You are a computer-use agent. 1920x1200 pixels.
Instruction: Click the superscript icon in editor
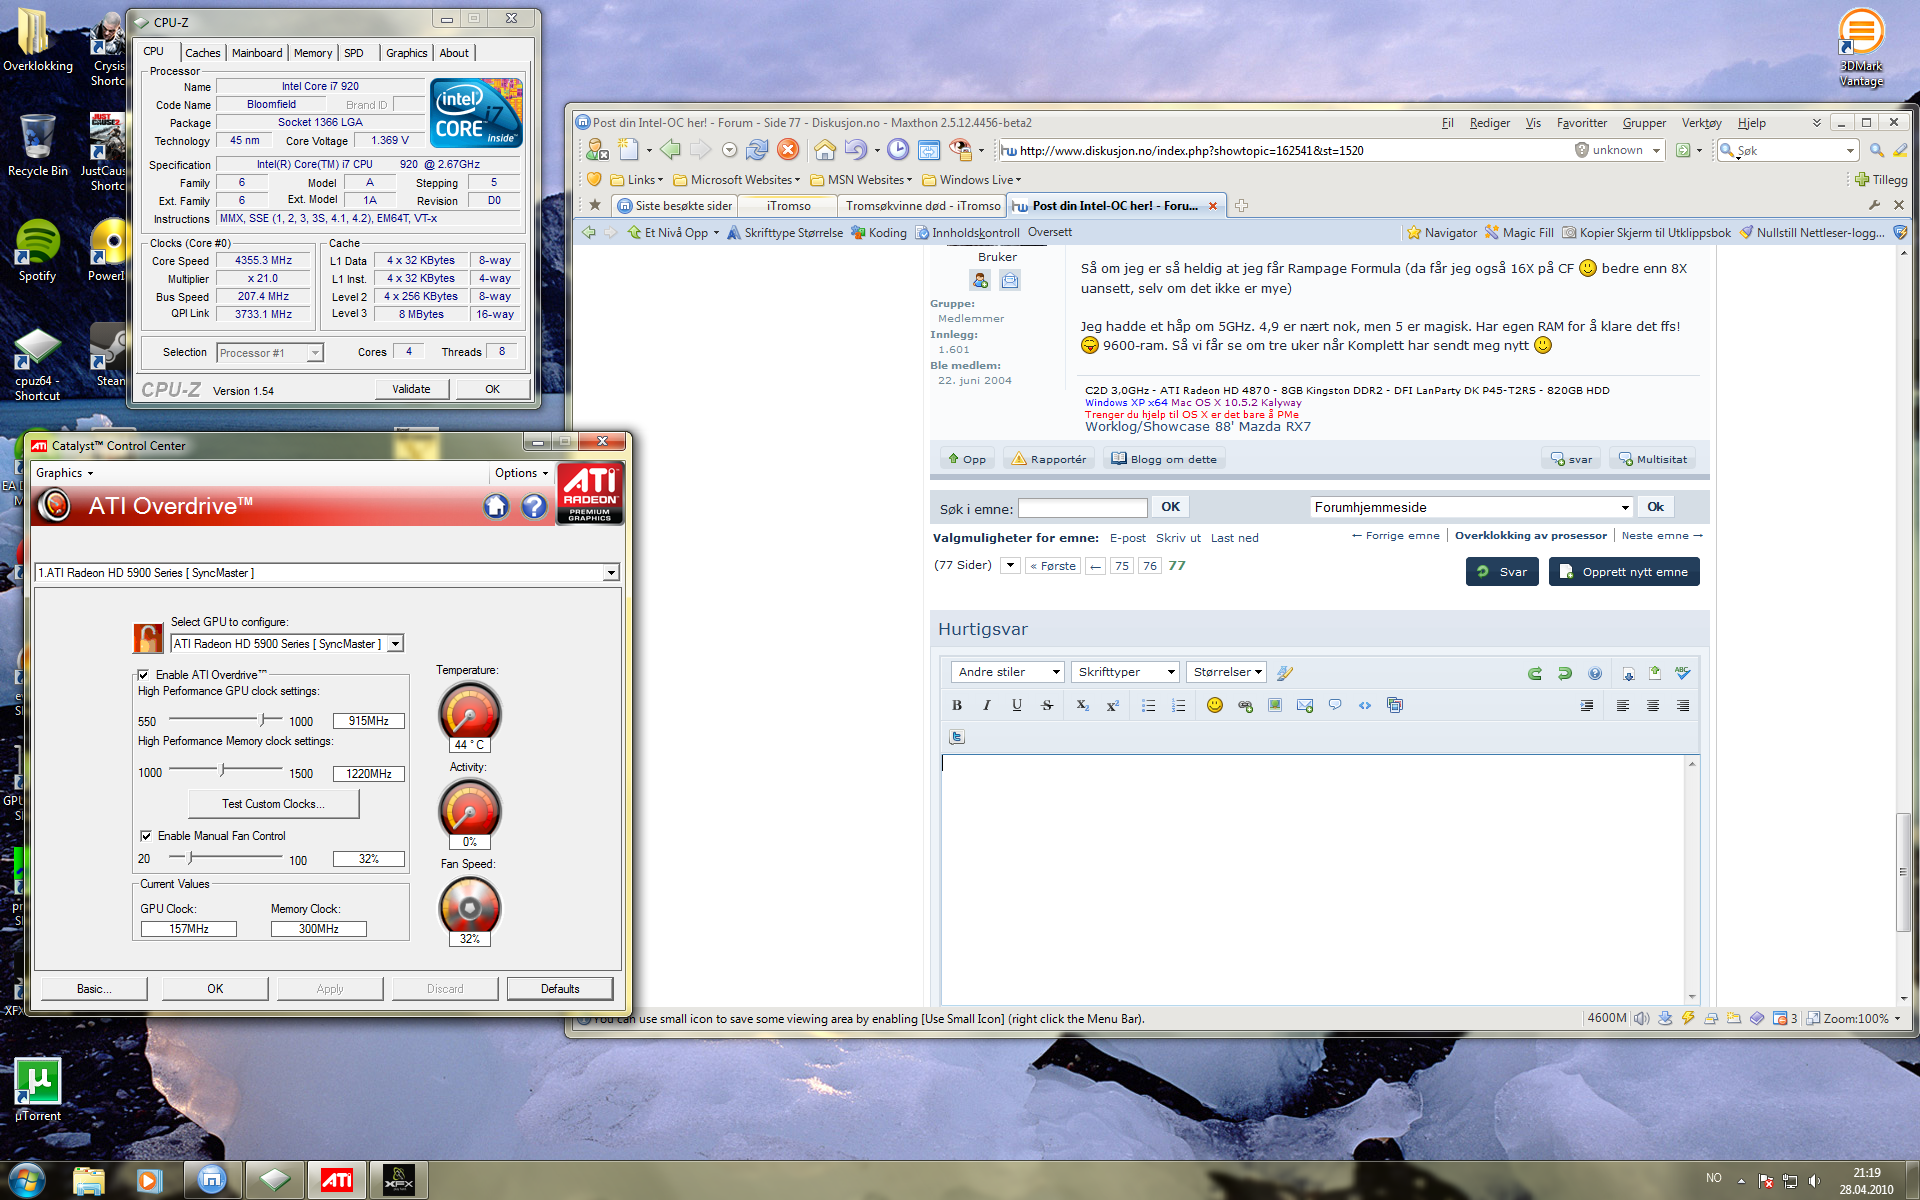(1112, 705)
